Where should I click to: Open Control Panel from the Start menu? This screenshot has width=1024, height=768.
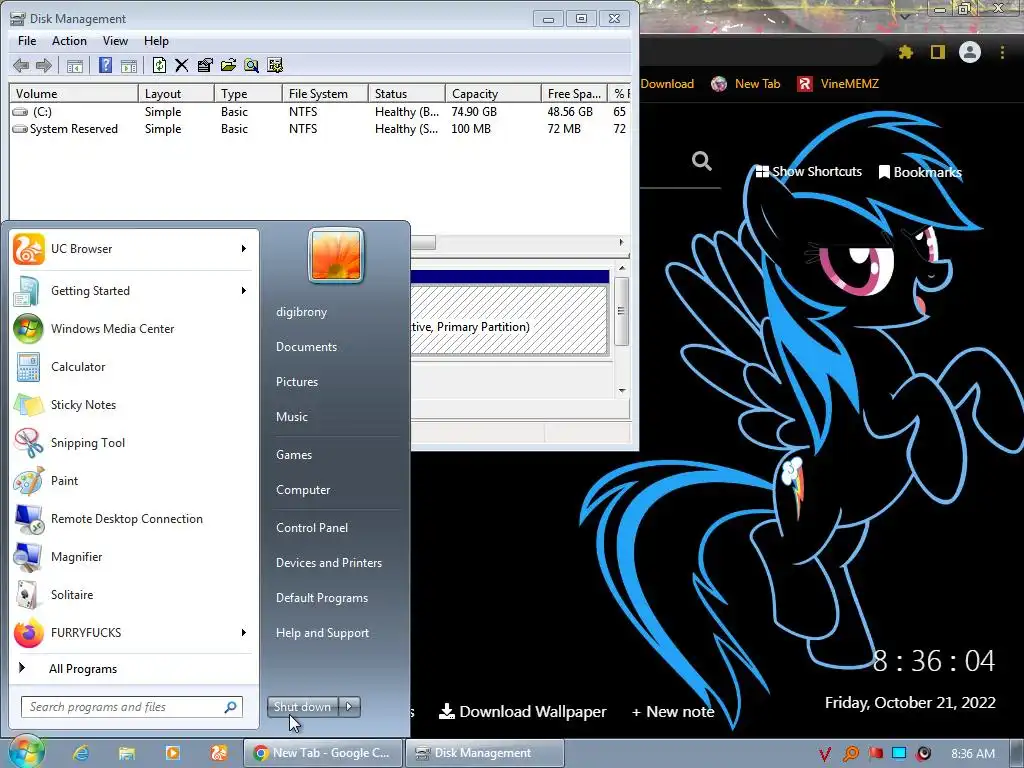pyautogui.click(x=312, y=528)
